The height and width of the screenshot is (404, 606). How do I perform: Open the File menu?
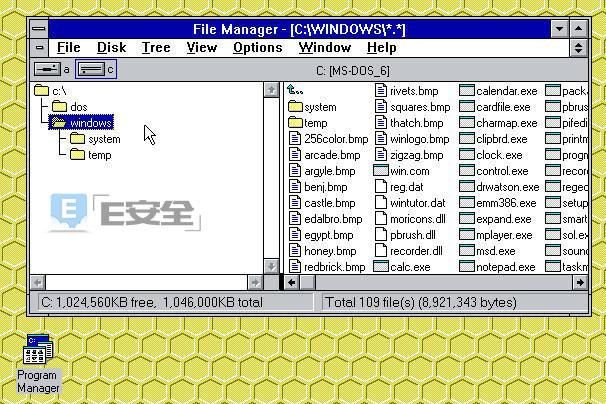69,48
